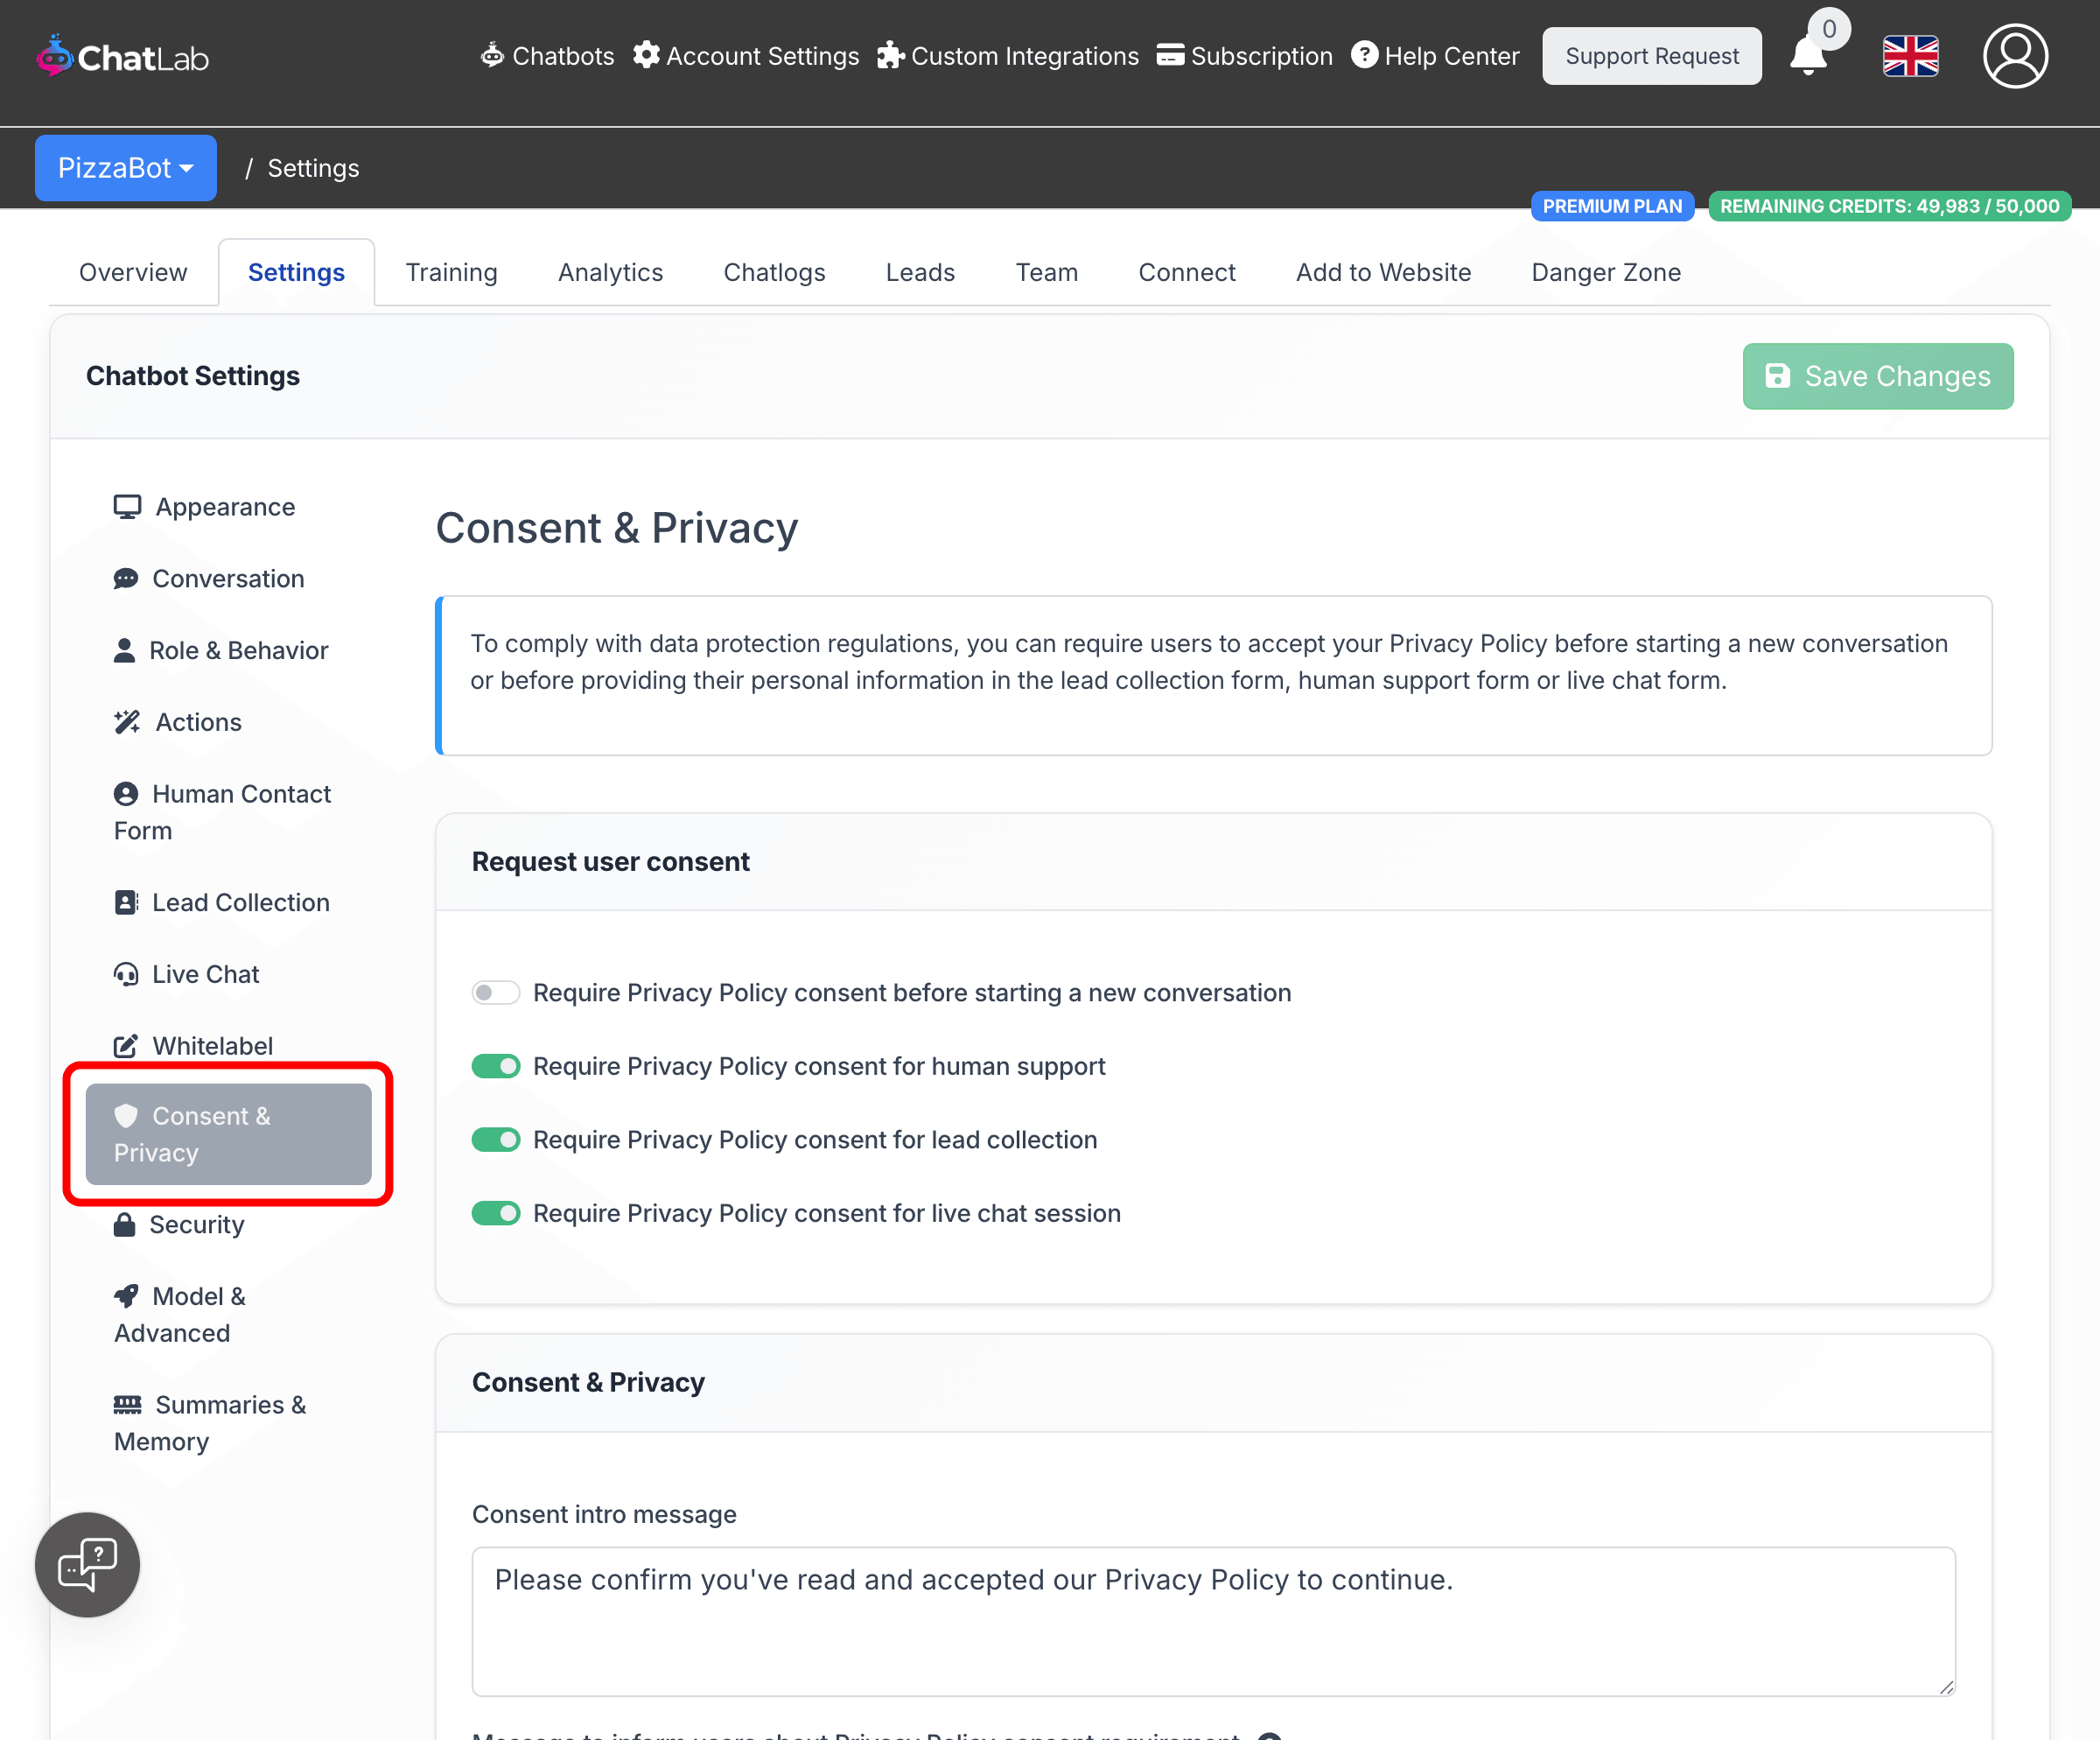Click the floating help chat widget icon
2100x1740 pixels.
[x=88, y=1564]
